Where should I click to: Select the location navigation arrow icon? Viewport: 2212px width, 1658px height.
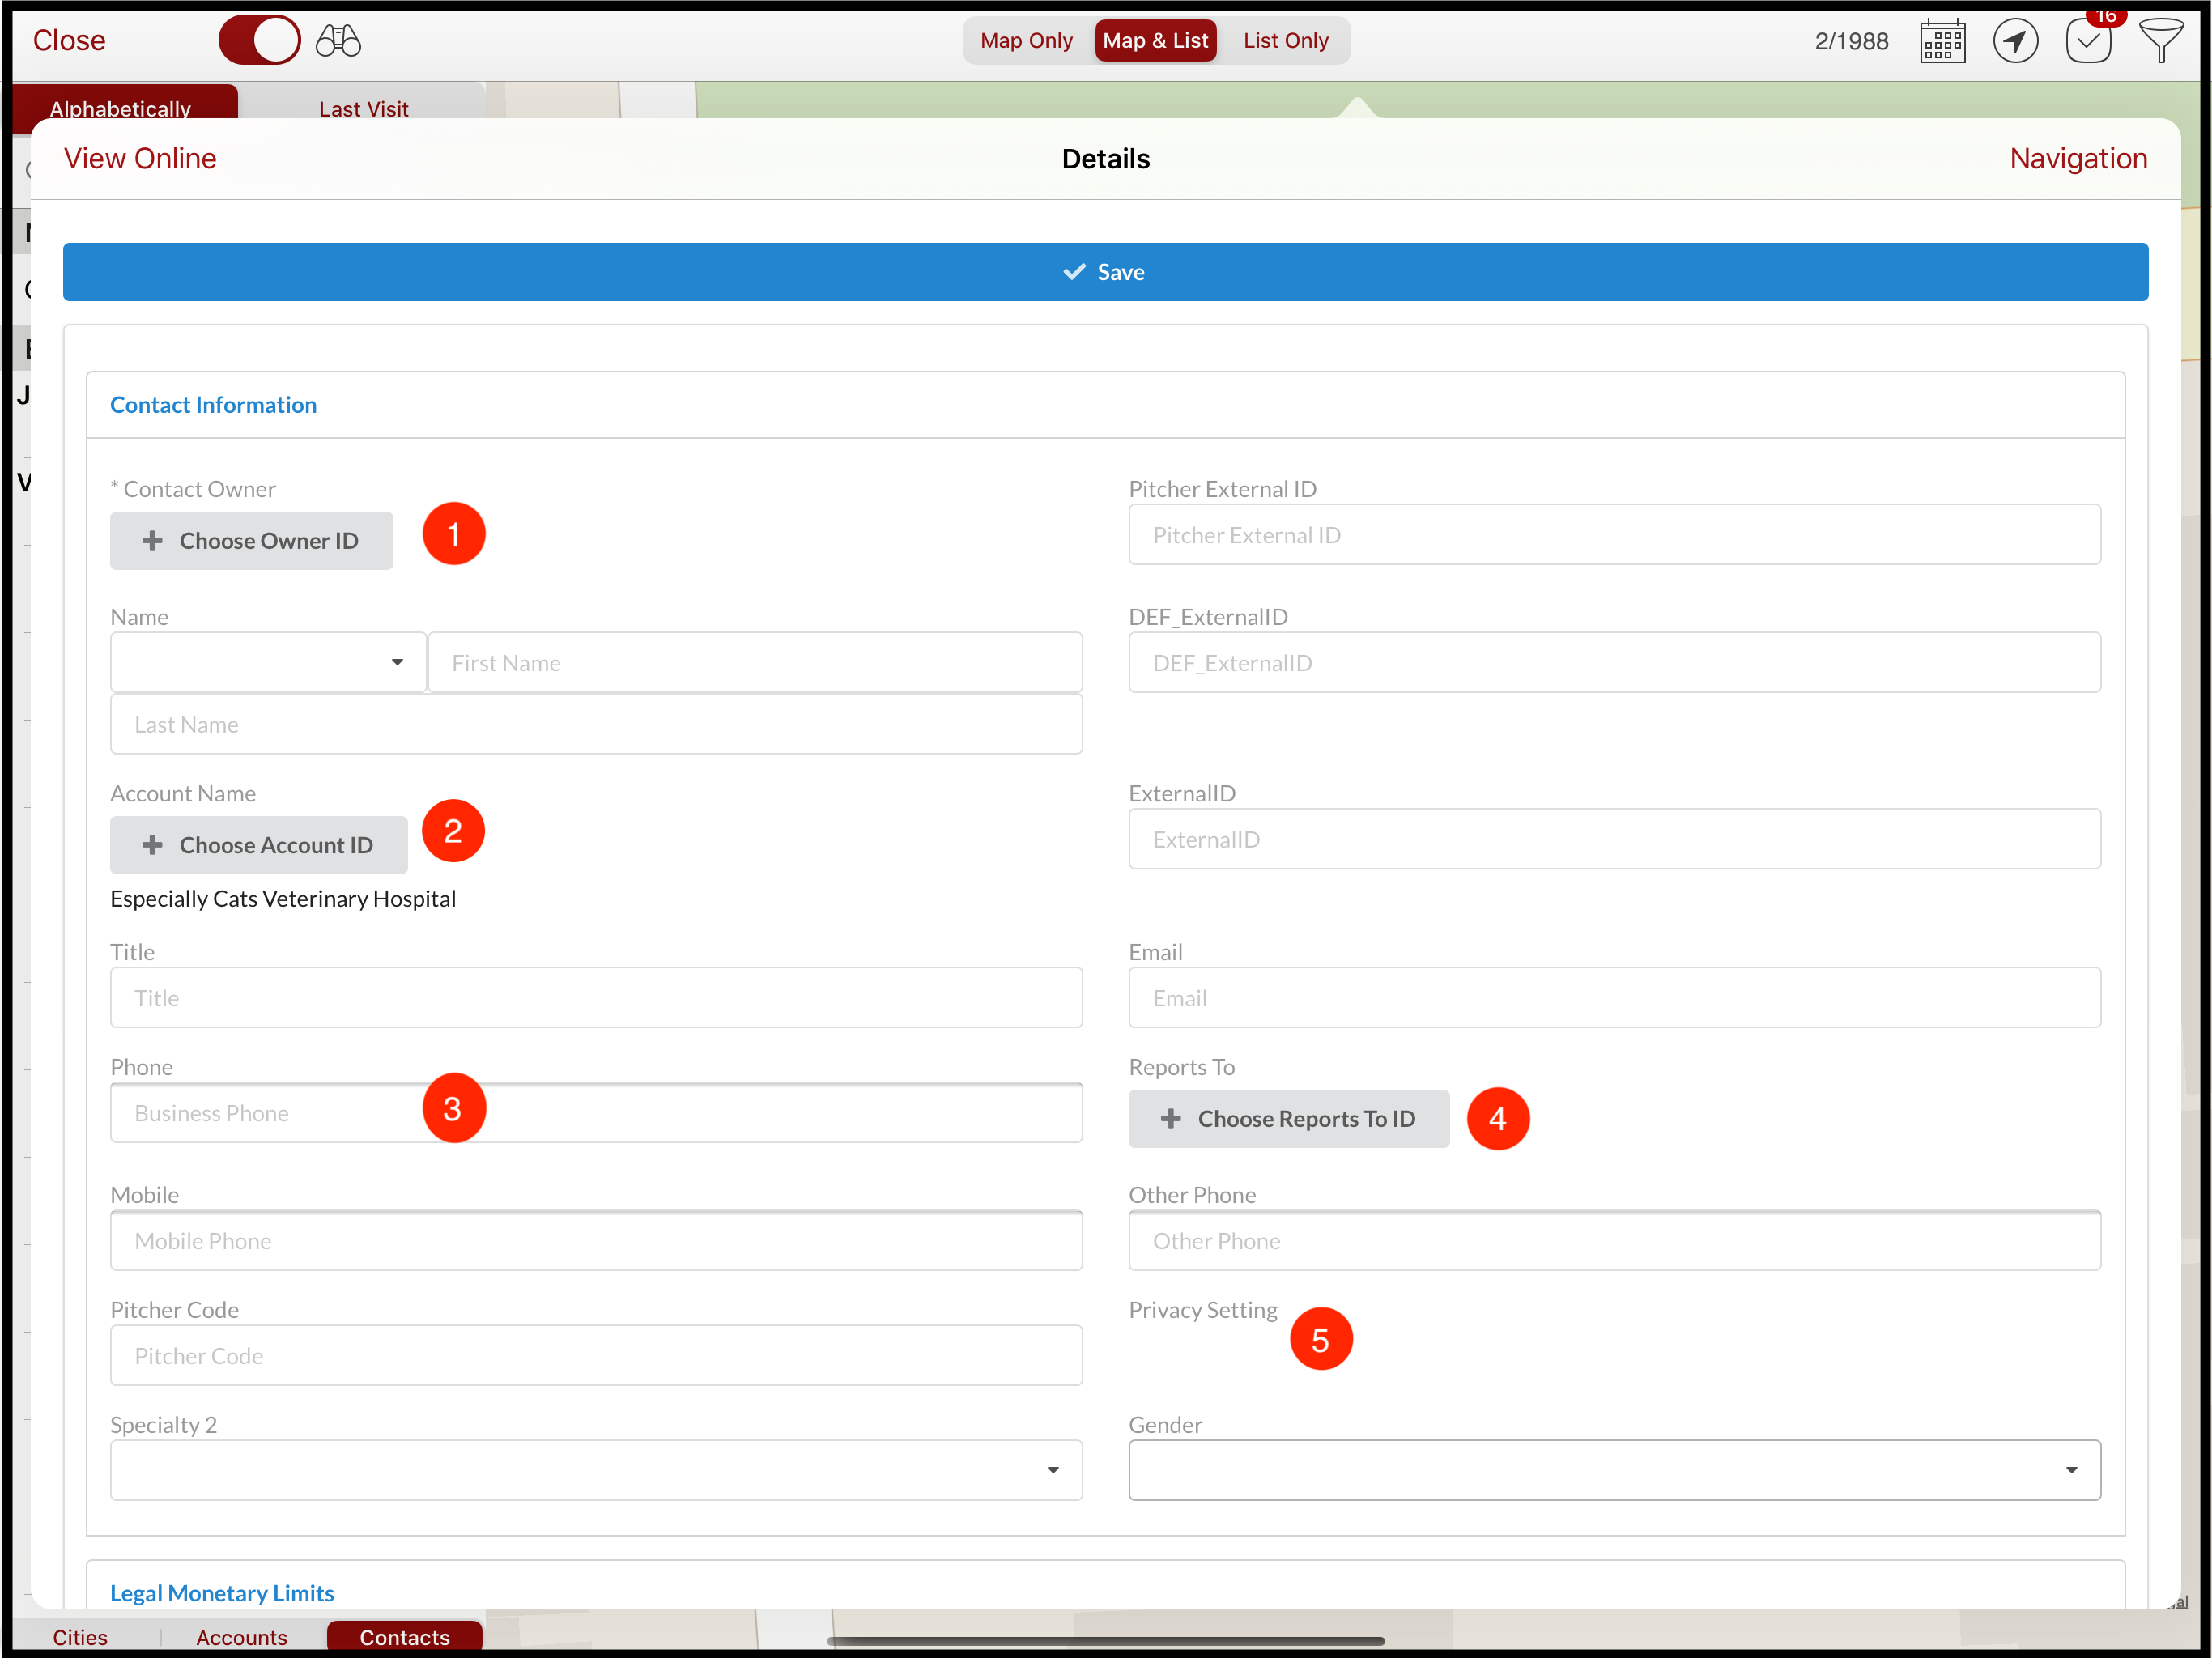(x=2016, y=40)
